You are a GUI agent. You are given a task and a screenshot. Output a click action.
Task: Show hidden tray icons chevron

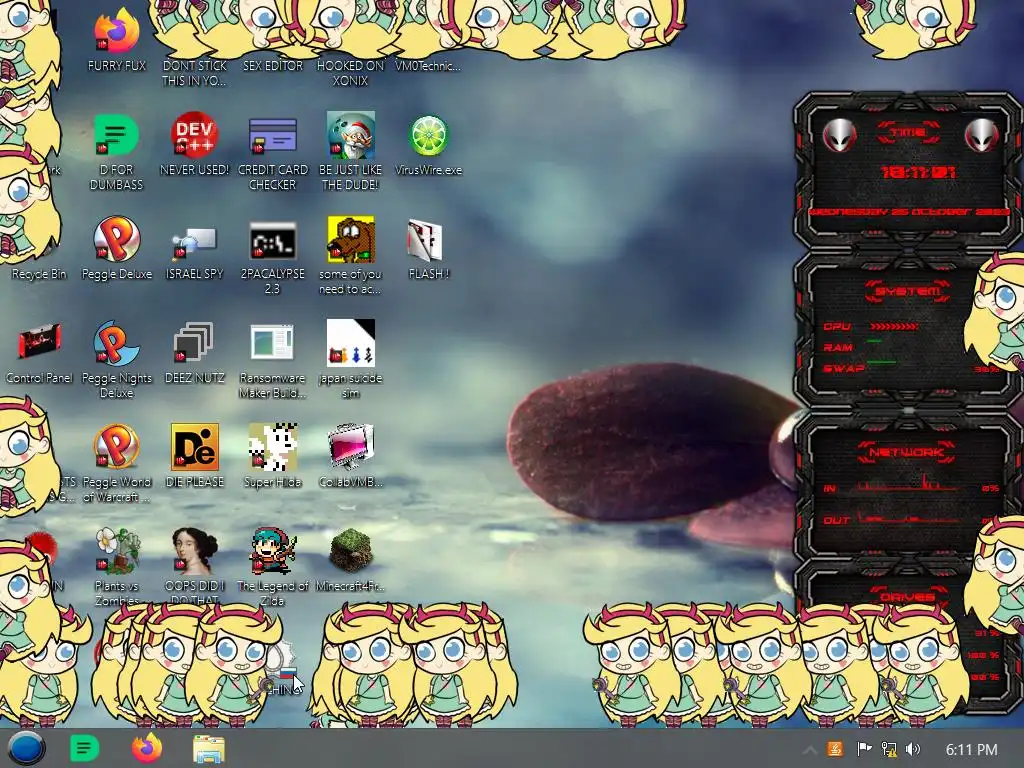point(809,750)
